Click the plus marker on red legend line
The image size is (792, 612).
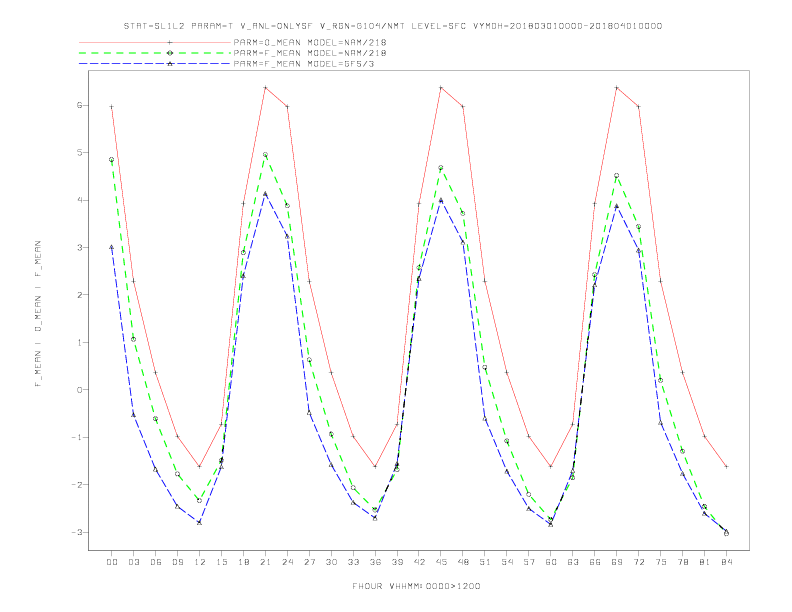pos(170,42)
